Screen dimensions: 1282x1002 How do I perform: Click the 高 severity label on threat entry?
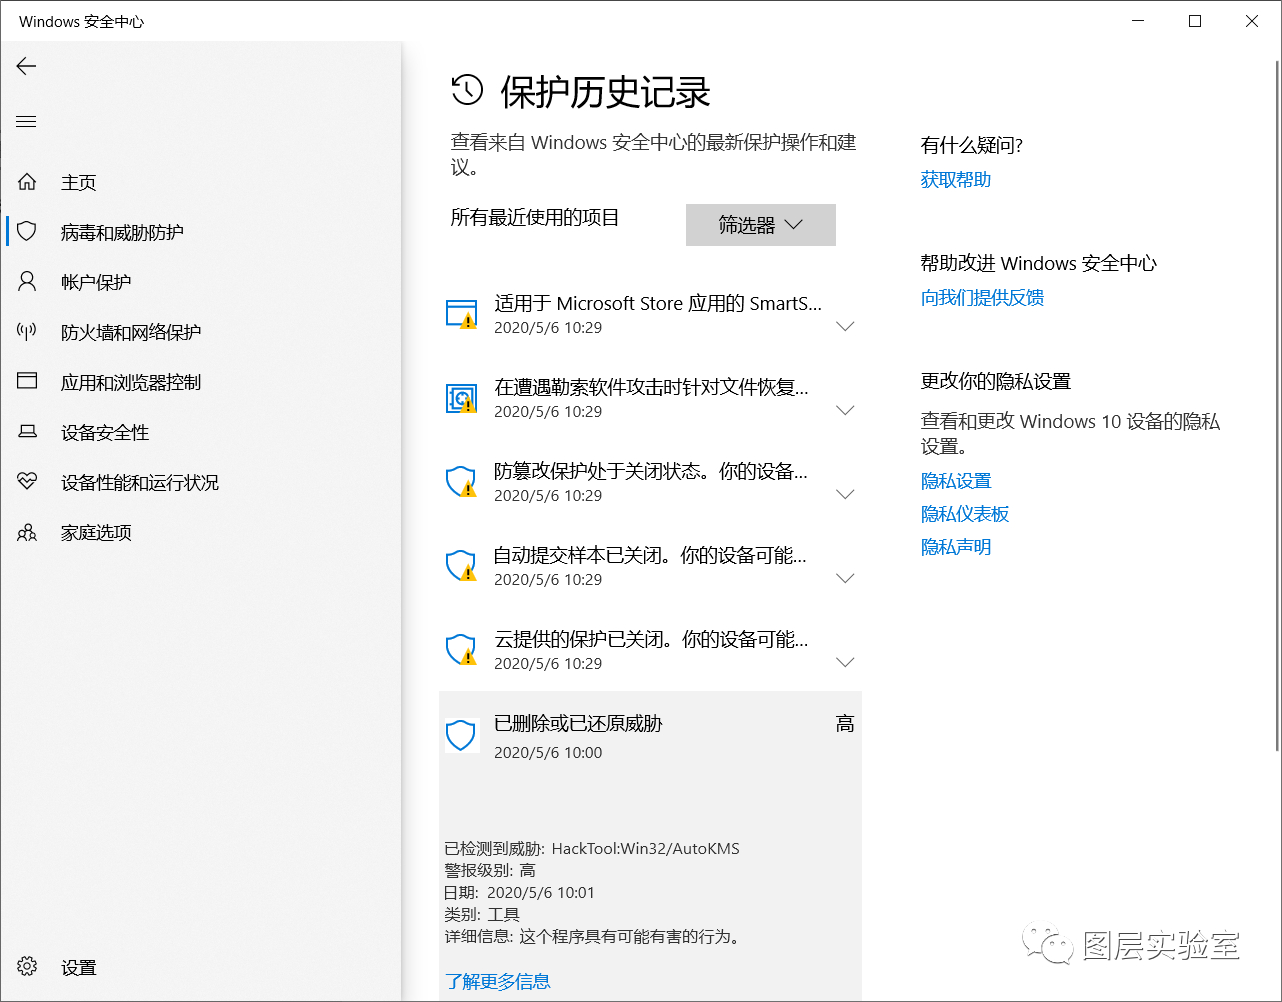845,724
